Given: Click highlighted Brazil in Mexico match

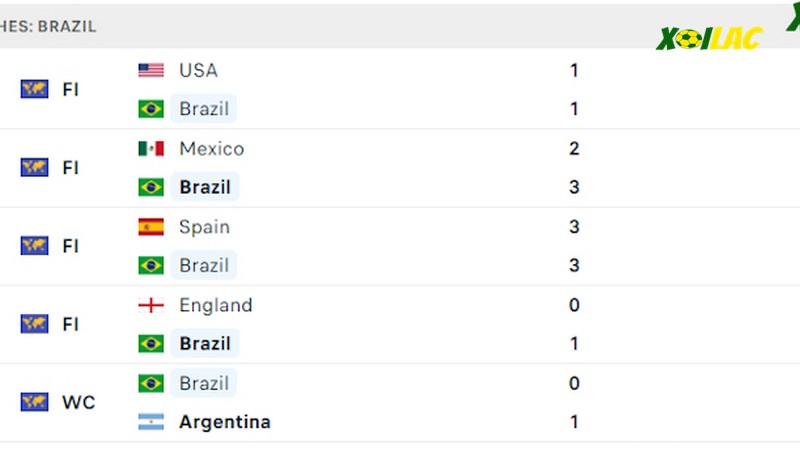Looking at the screenshot, I should tap(205, 187).
